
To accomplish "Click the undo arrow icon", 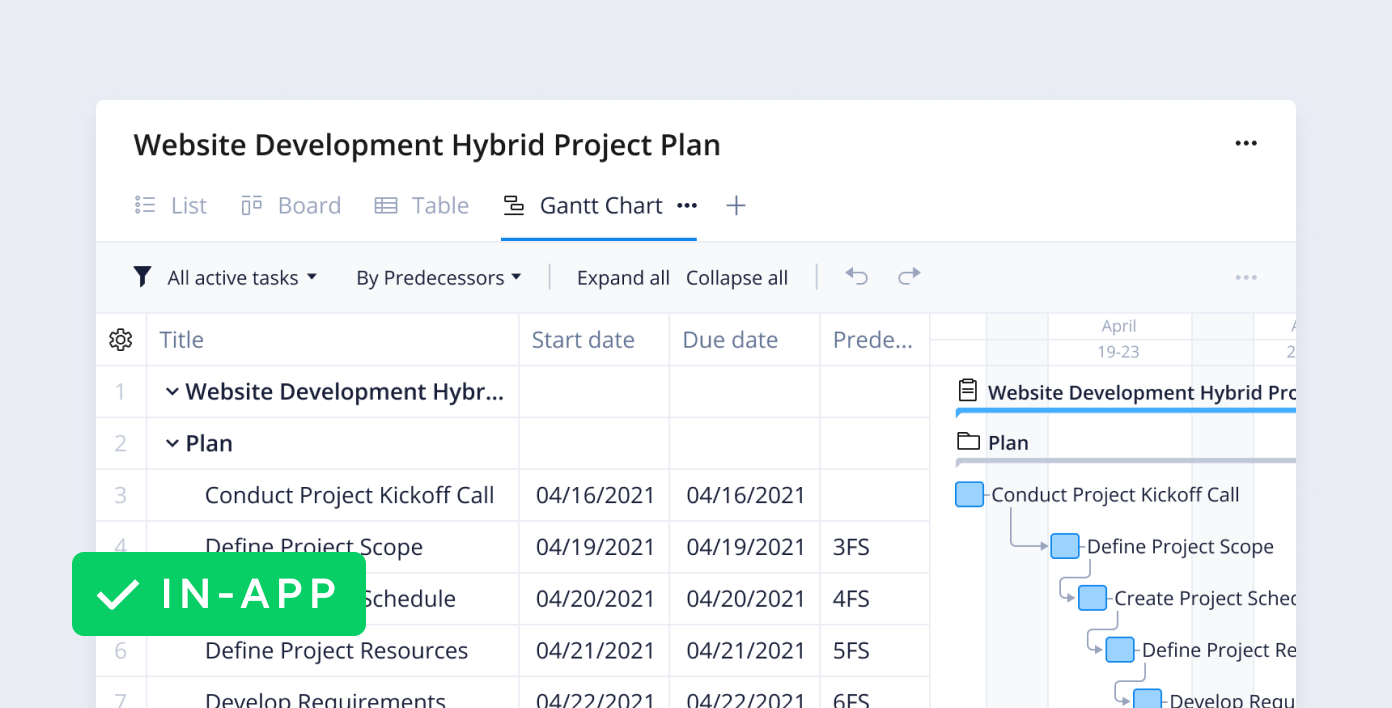I will (x=856, y=277).
